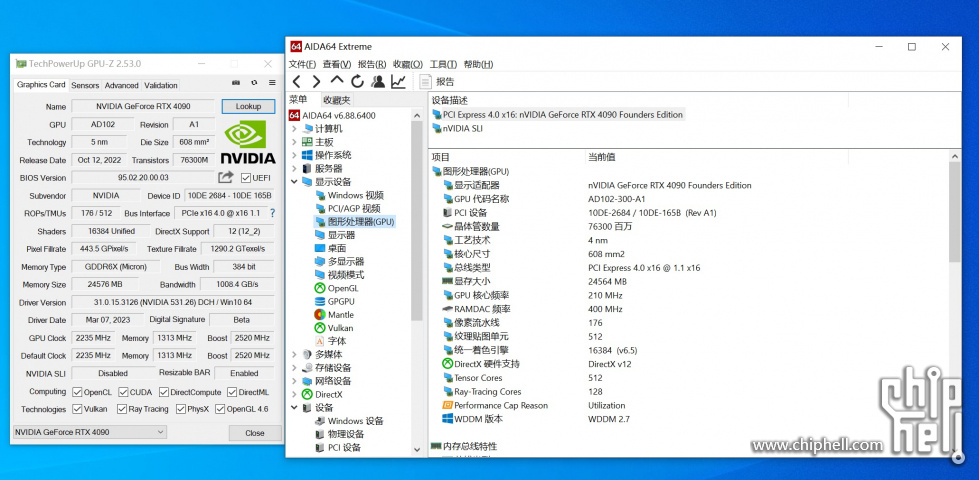Click the Lookup button in GPU-Z
The width and height of the screenshot is (979, 480).
(x=248, y=106)
